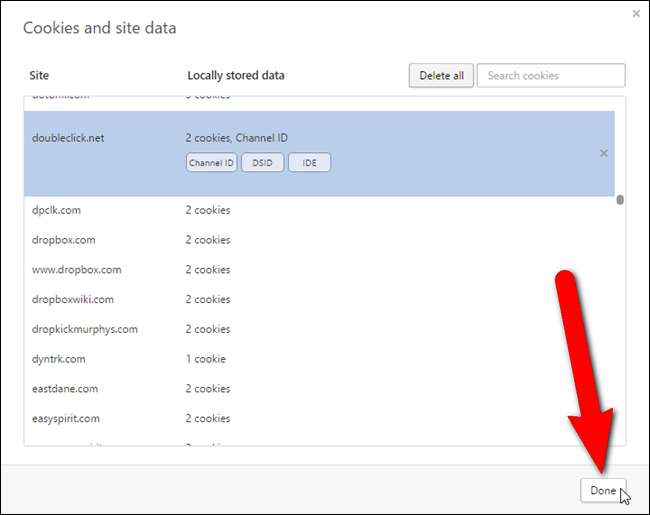This screenshot has width=650, height=515.
Task: Select the dropkickmurphys.com entry
Action: tap(85, 329)
